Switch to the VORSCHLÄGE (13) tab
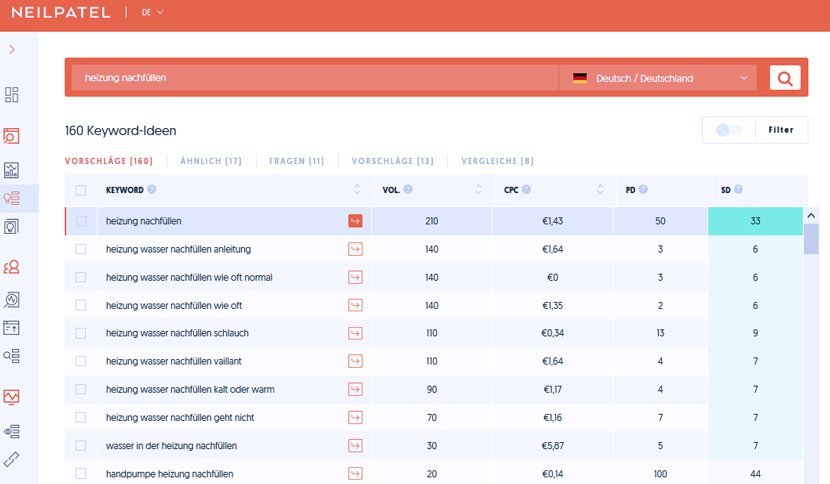This screenshot has width=830, height=484. pos(393,161)
